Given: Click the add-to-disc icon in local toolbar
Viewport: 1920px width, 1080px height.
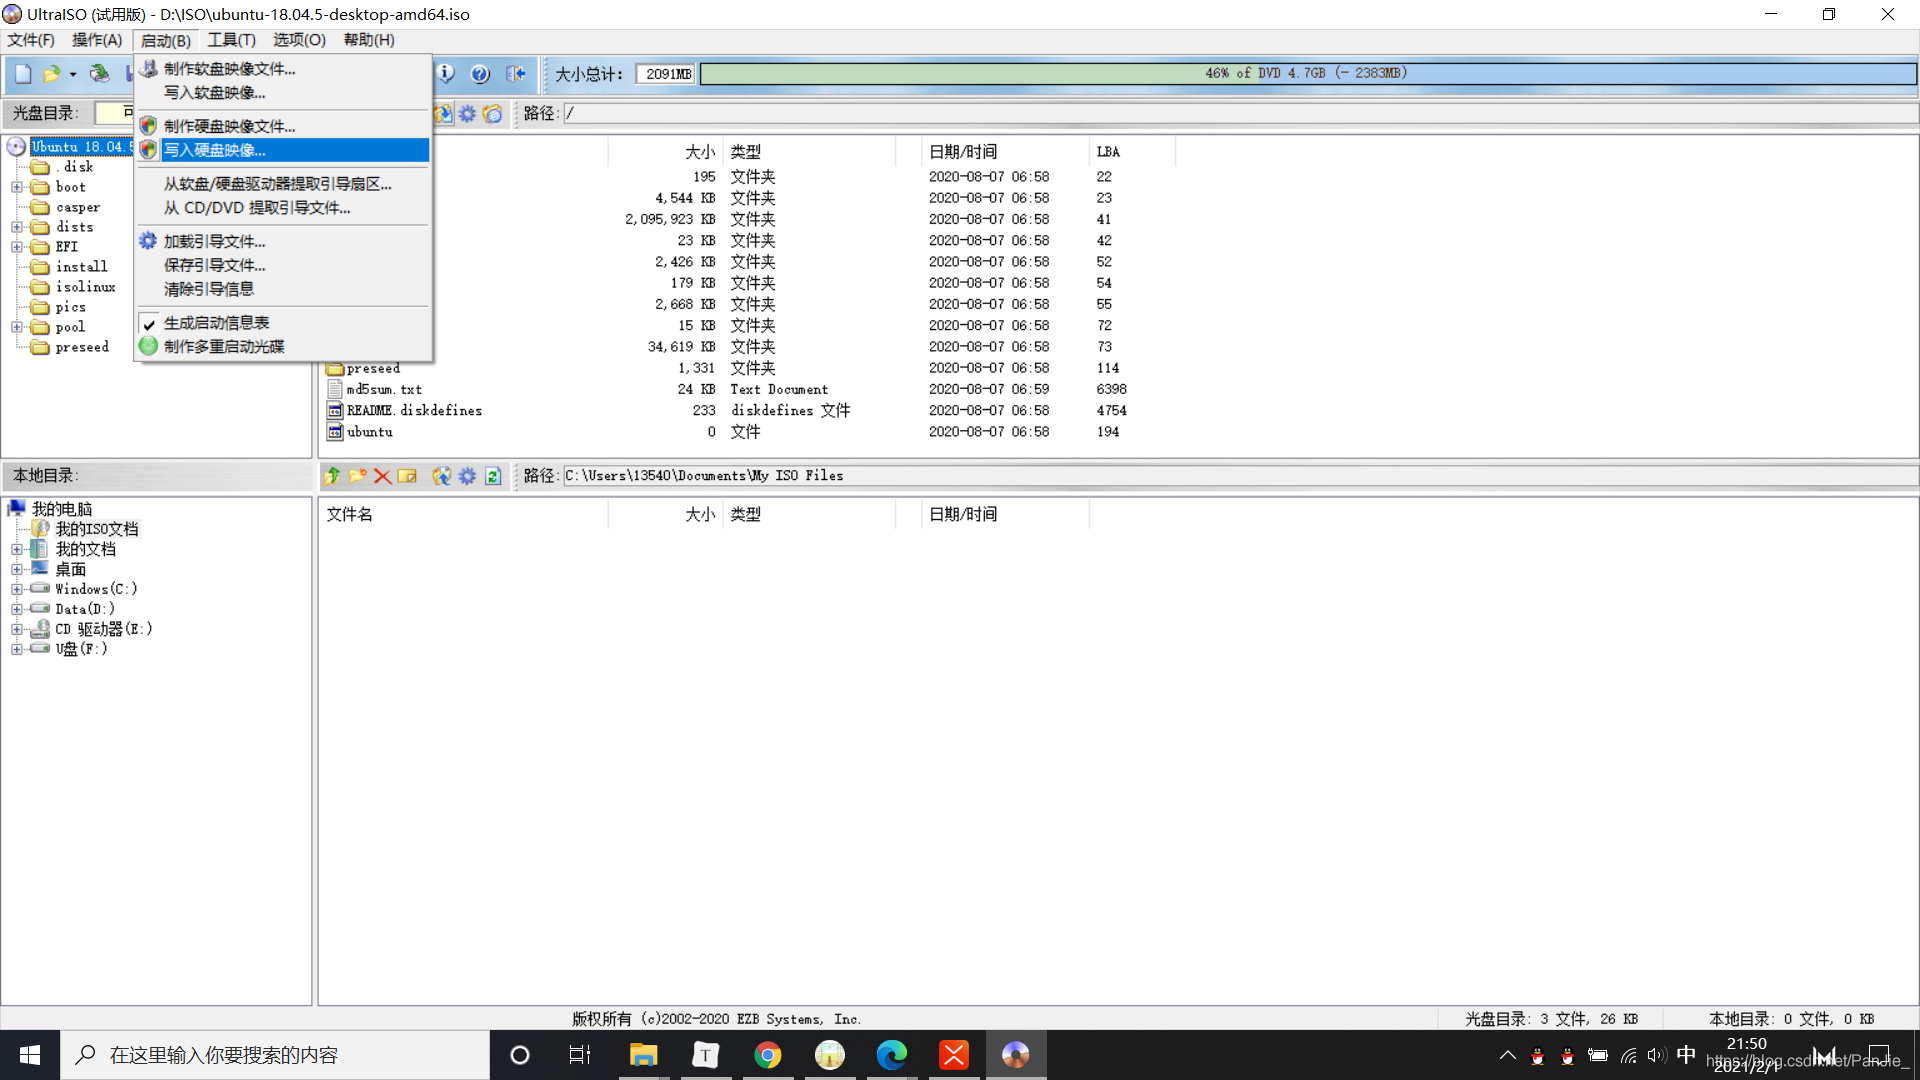Looking at the screenshot, I should (x=442, y=476).
